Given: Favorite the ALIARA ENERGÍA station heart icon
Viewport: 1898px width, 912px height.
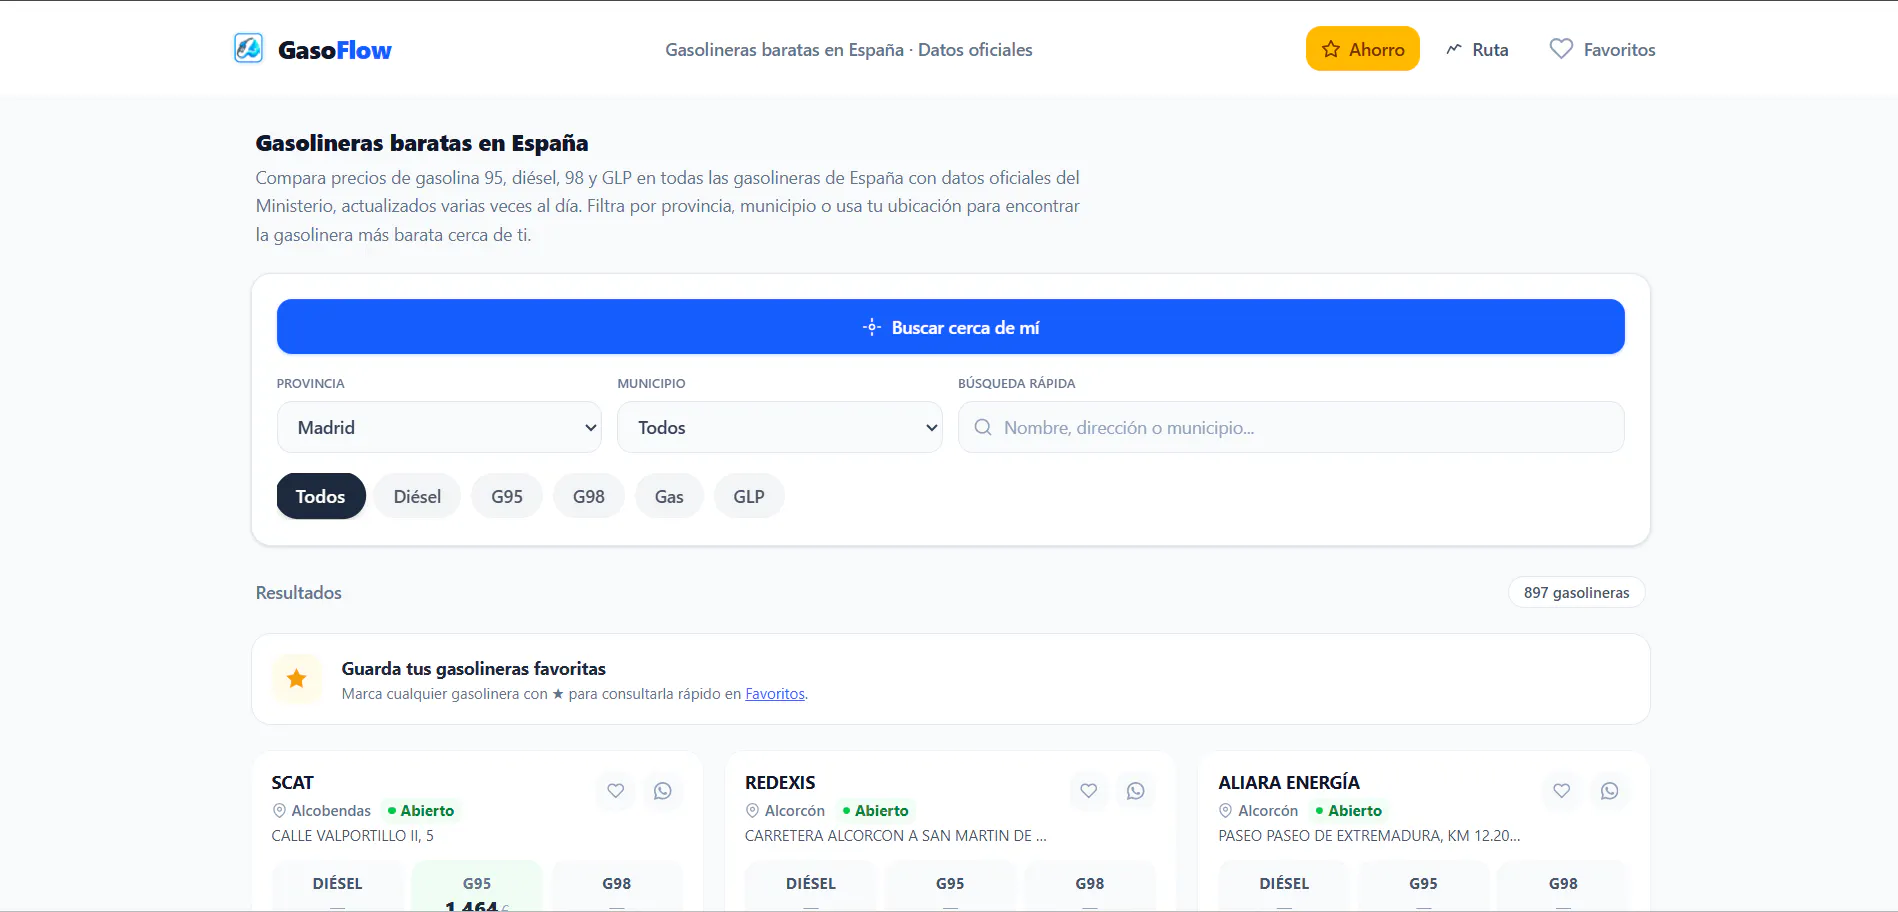Looking at the screenshot, I should pyautogui.click(x=1562, y=791).
